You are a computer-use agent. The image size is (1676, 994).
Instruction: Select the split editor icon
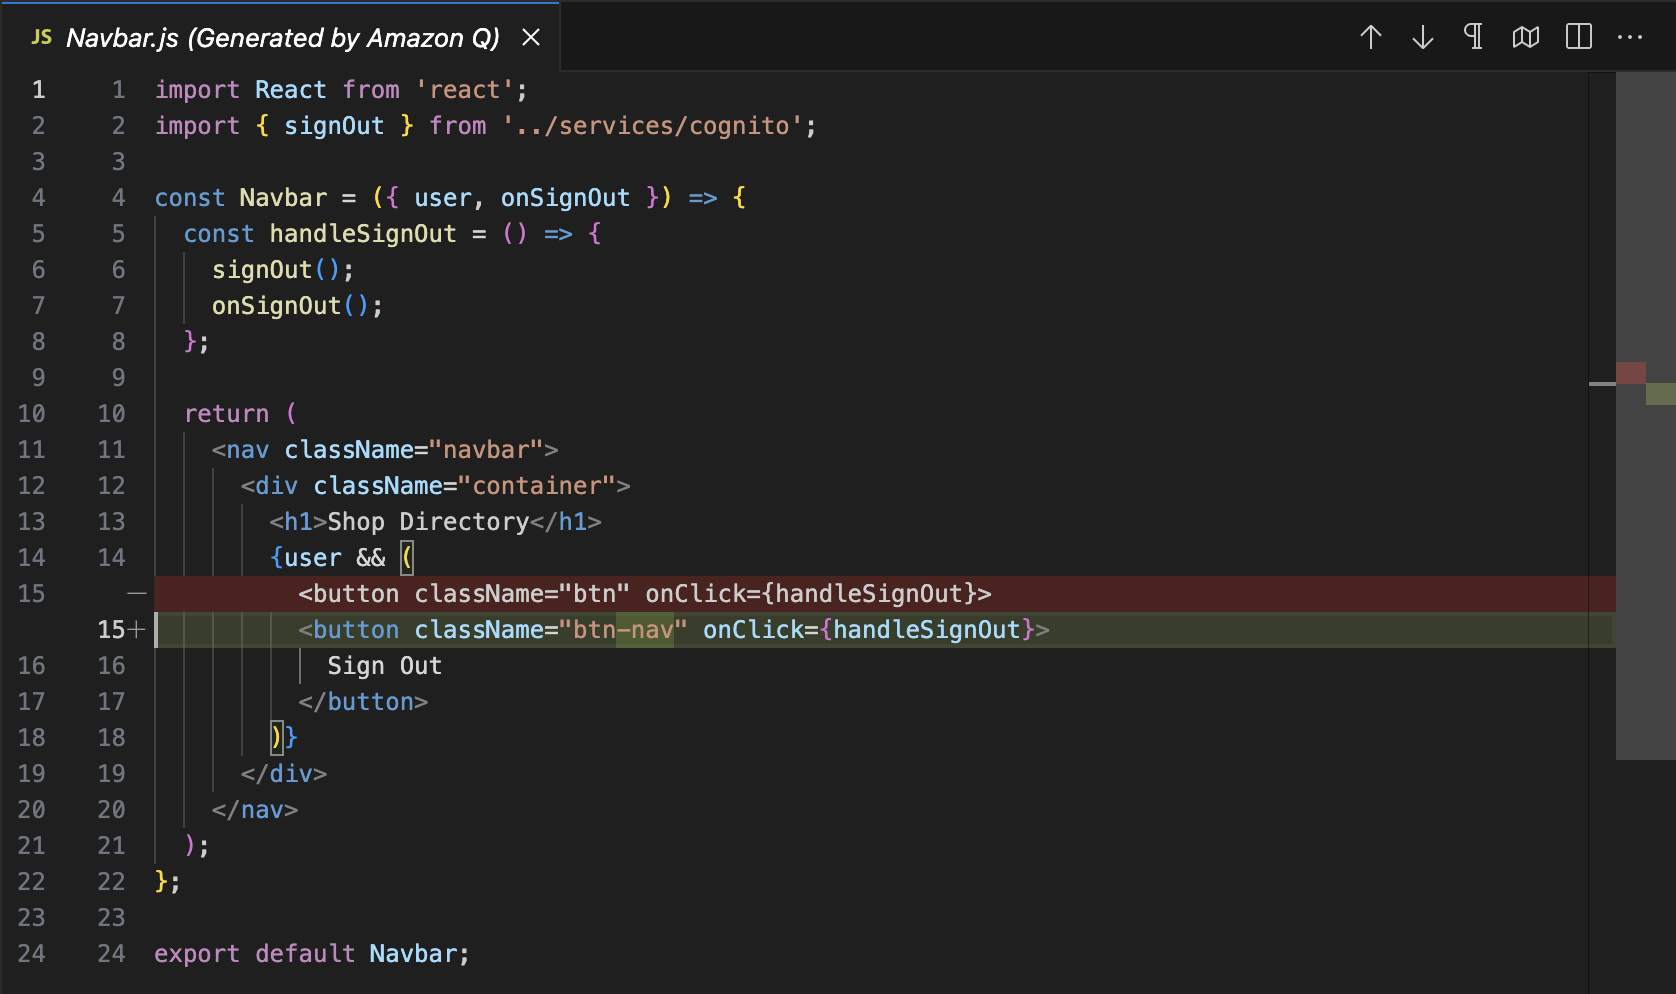pyautogui.click(x=1578, y=38)
